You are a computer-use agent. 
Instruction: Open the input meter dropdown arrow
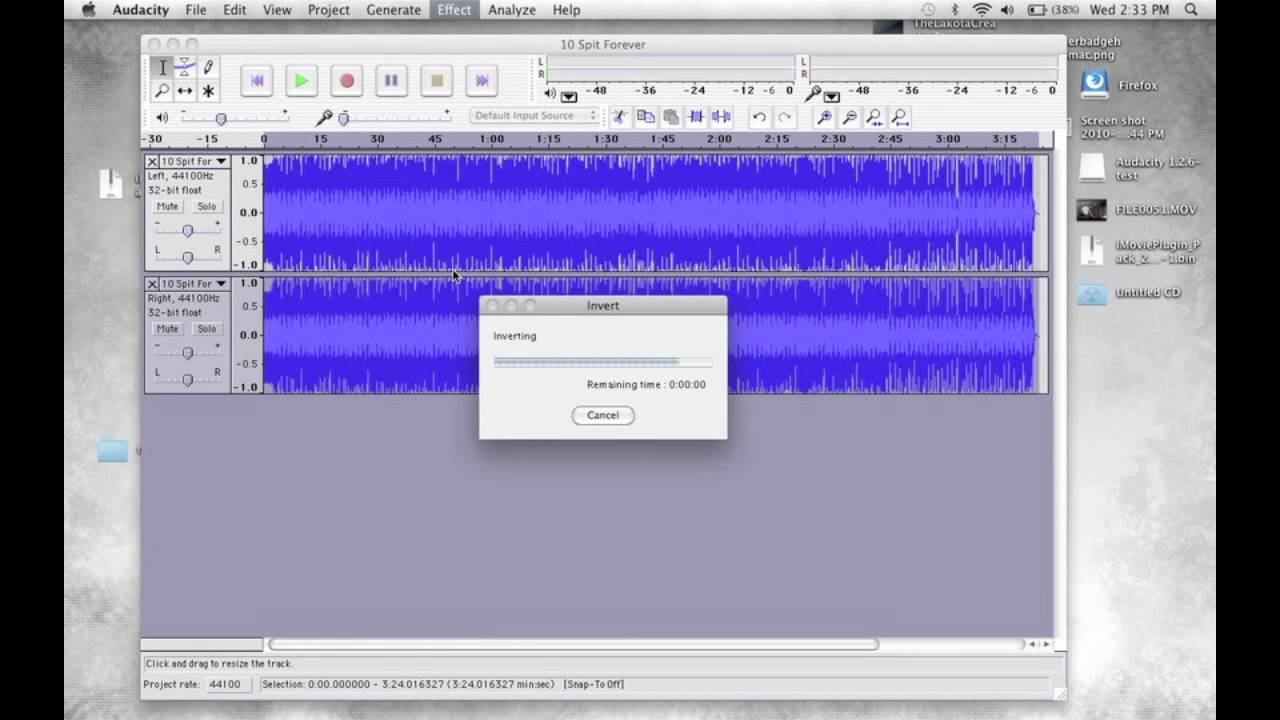pos(831,97)
